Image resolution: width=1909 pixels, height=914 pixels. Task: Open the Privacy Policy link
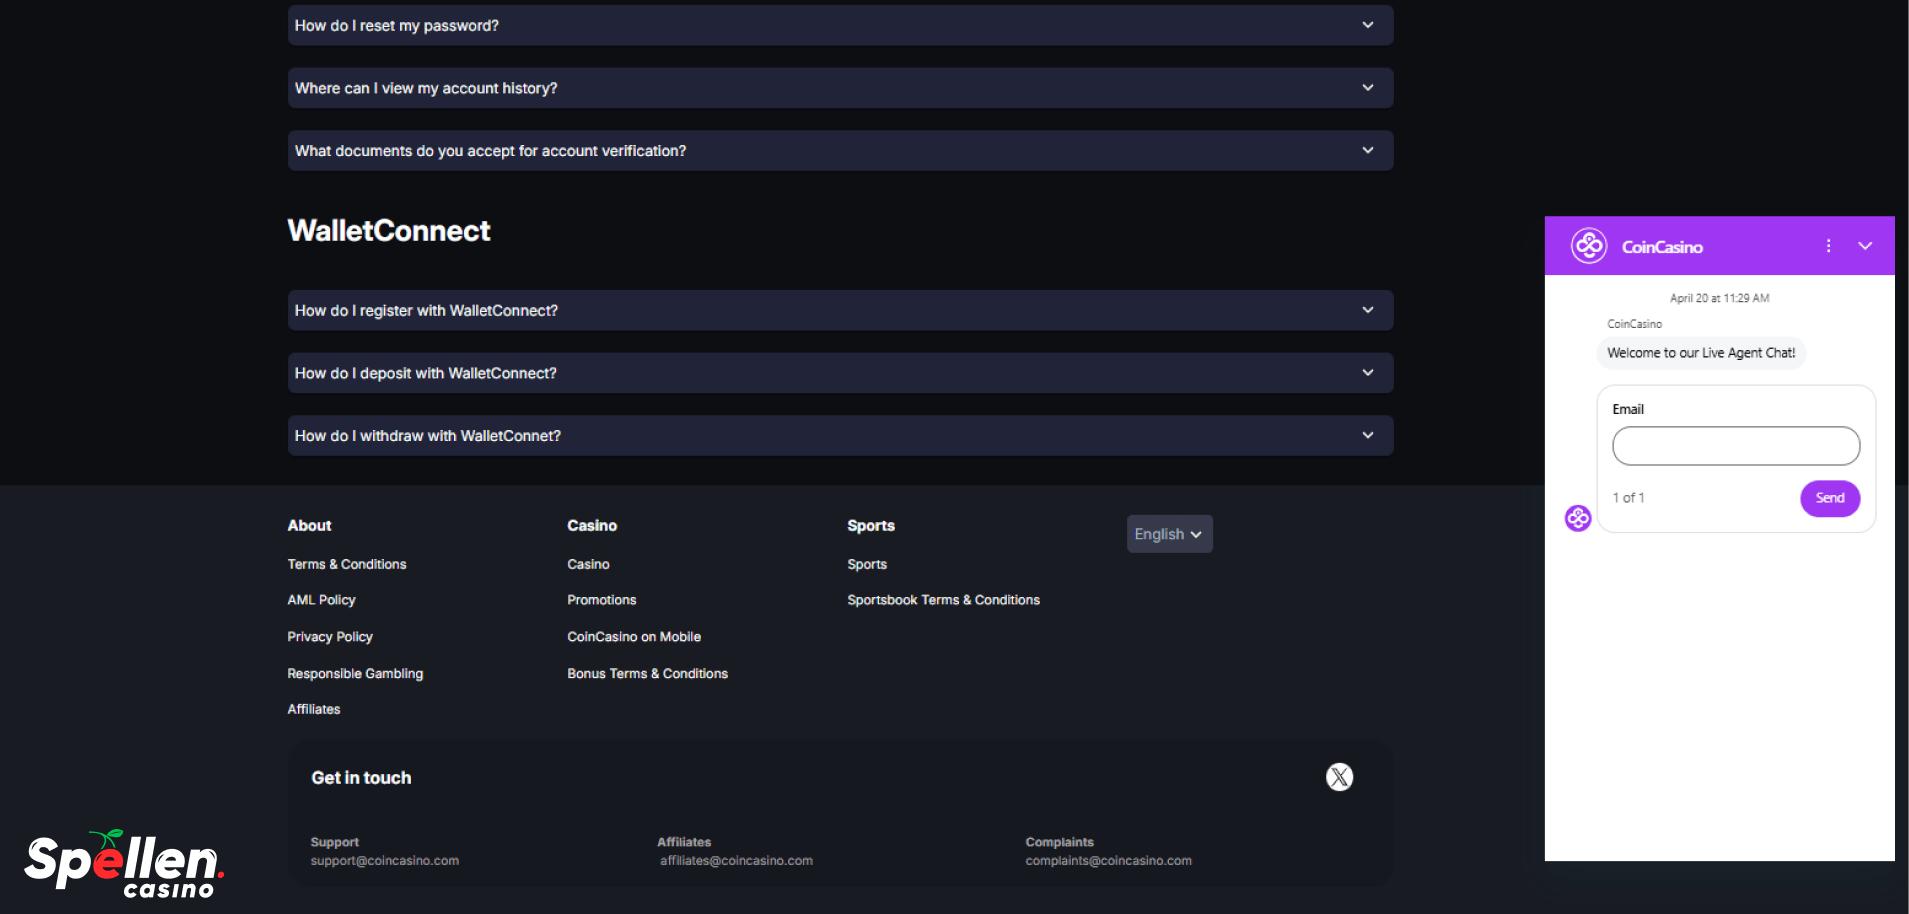(x=330, y=637)
